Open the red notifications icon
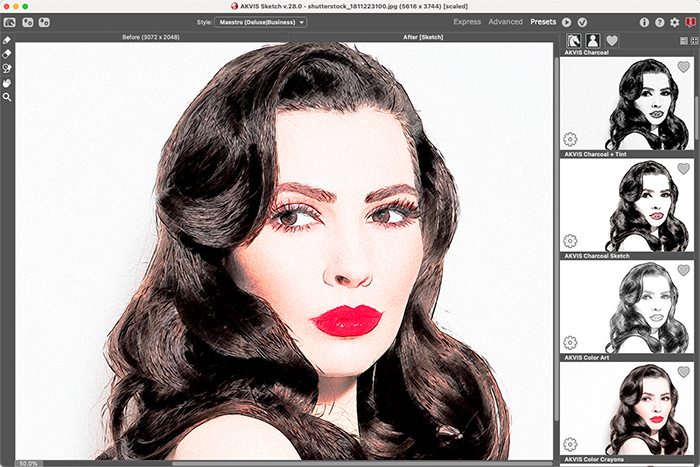 coord(691,22)
